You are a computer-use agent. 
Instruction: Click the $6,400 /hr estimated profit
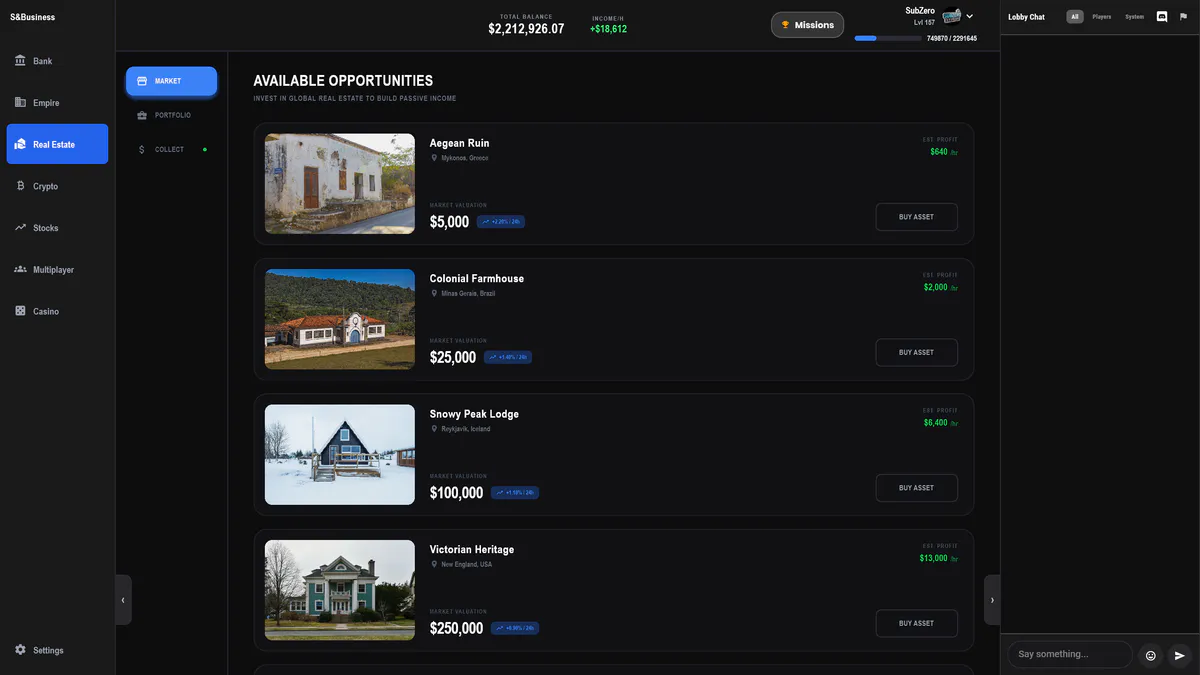point(941,423)
